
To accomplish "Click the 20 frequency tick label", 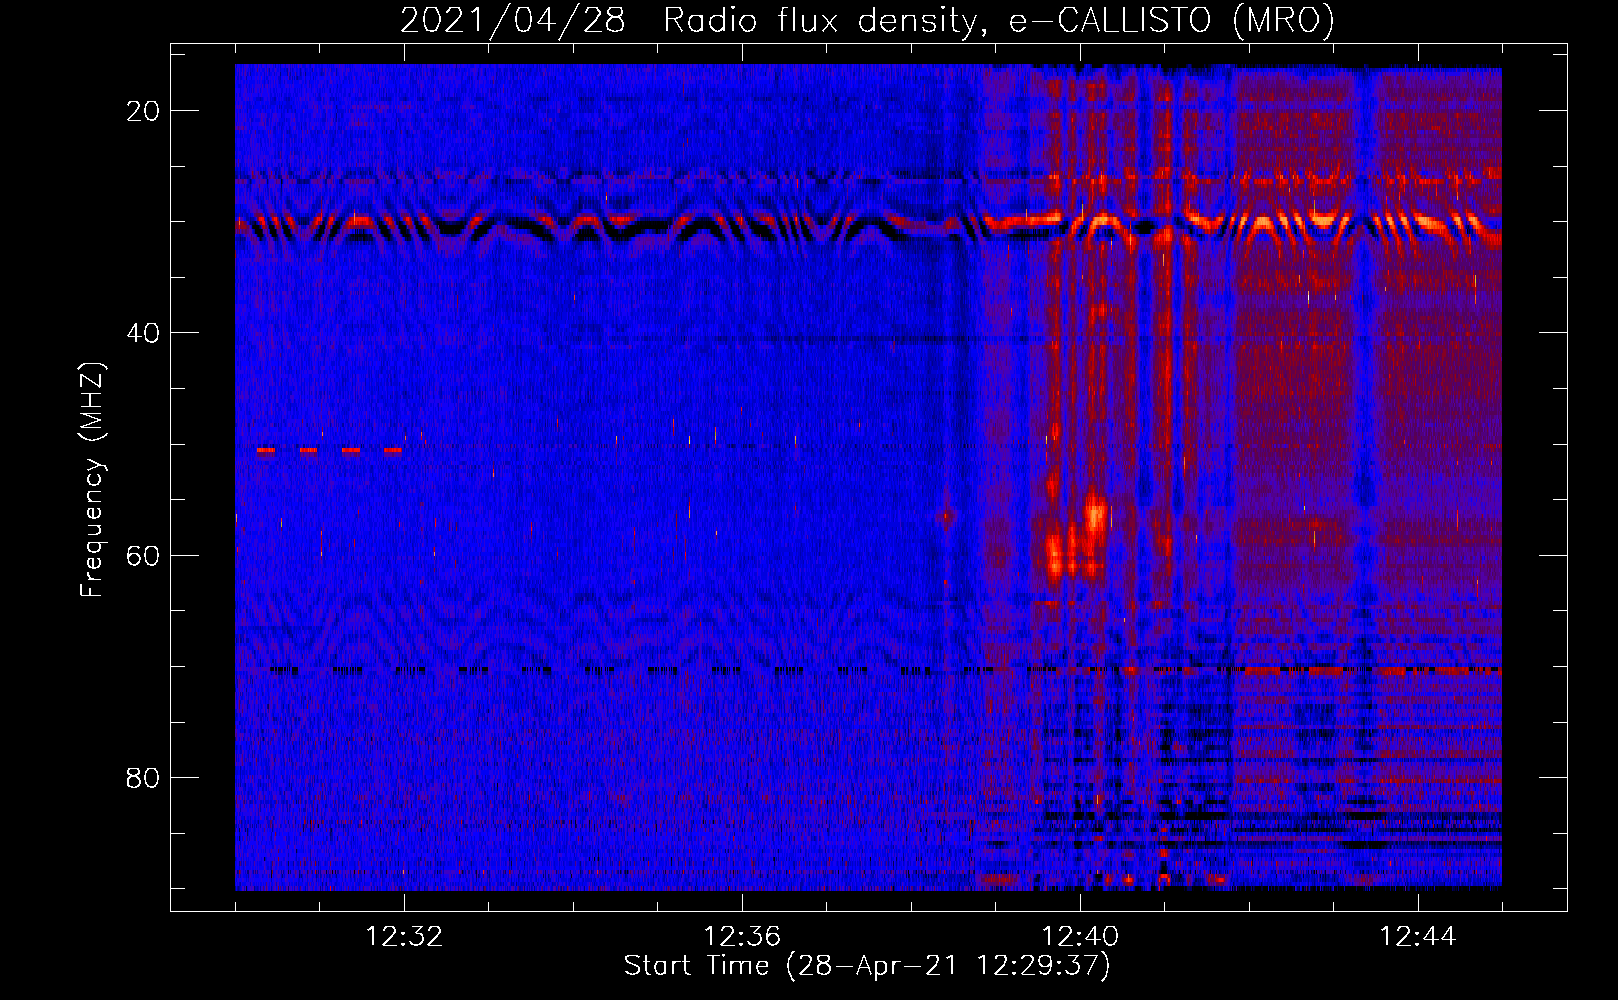I will (x=143, y=111).
